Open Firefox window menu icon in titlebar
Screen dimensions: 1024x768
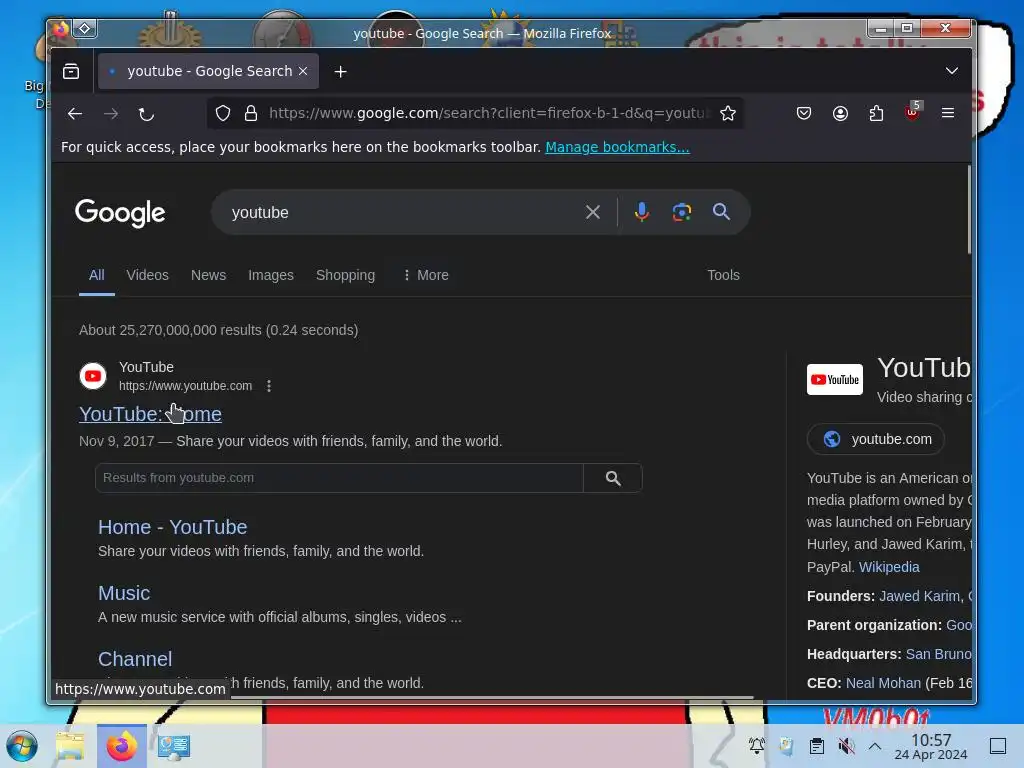(x=61, y=29)
